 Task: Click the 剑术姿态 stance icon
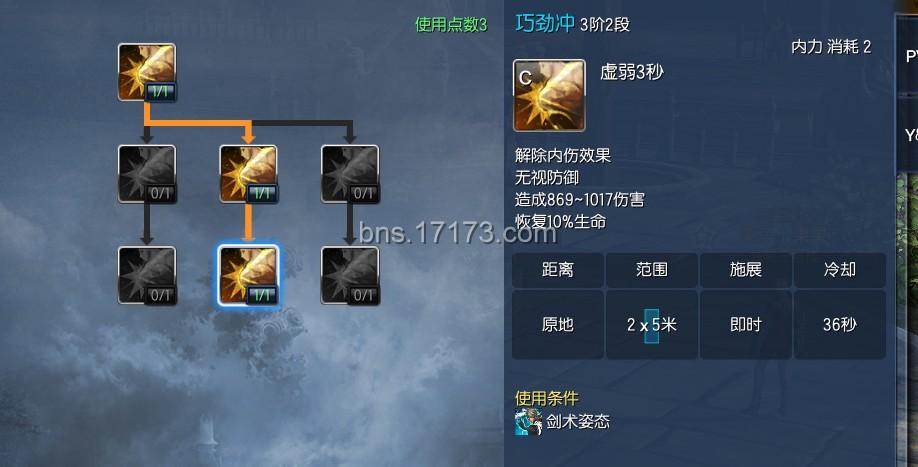click(528, 422)
